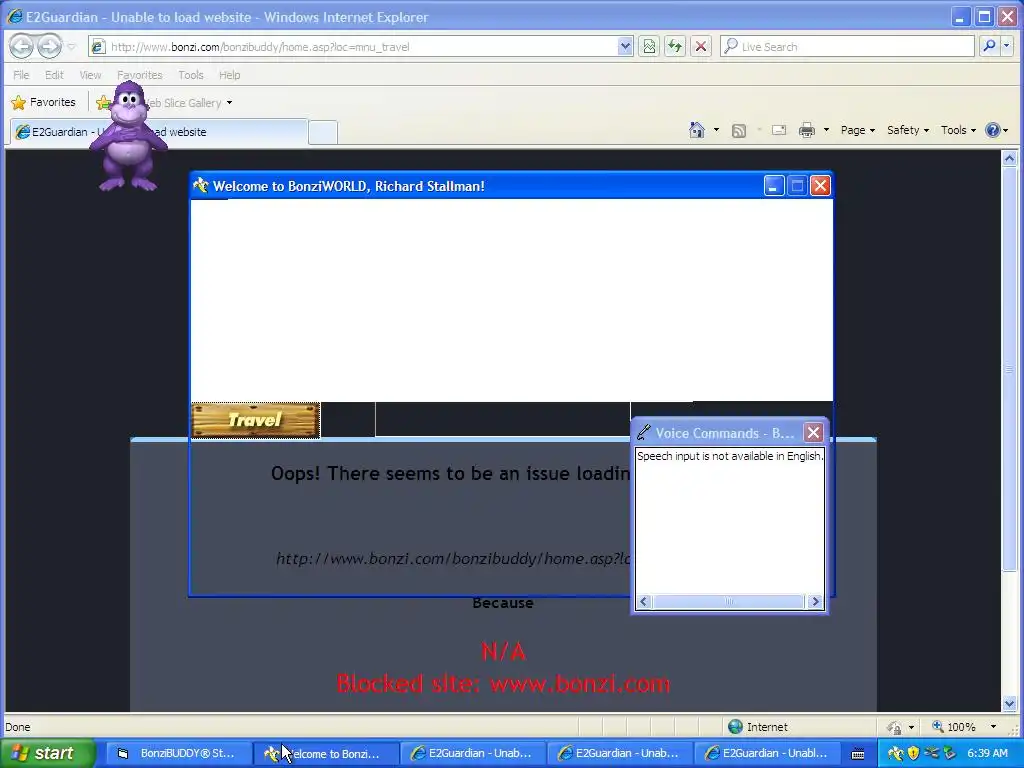Click Voice Commands scroll left arrow
The width and height of the screenshot is (1024, 768).
point(643,601)
